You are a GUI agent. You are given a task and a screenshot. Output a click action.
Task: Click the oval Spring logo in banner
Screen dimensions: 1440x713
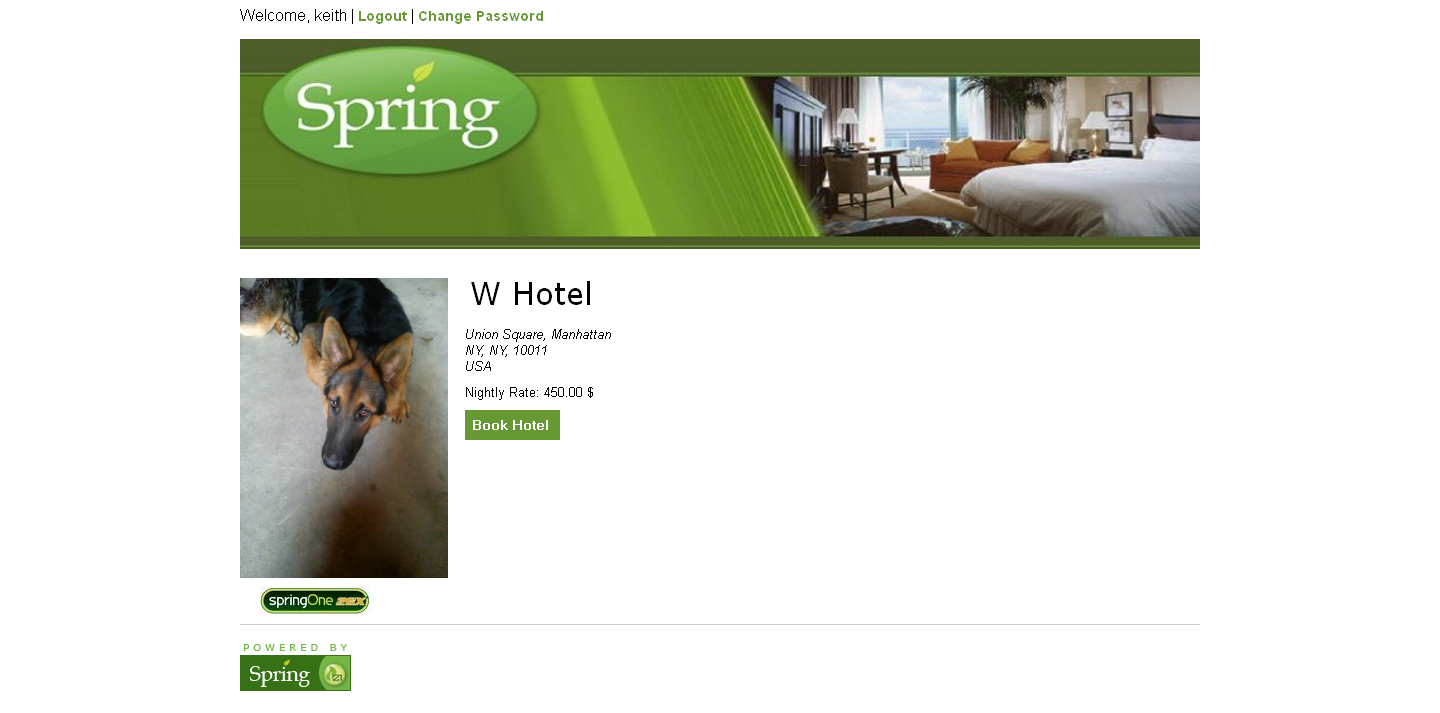[x=400, y=111]
